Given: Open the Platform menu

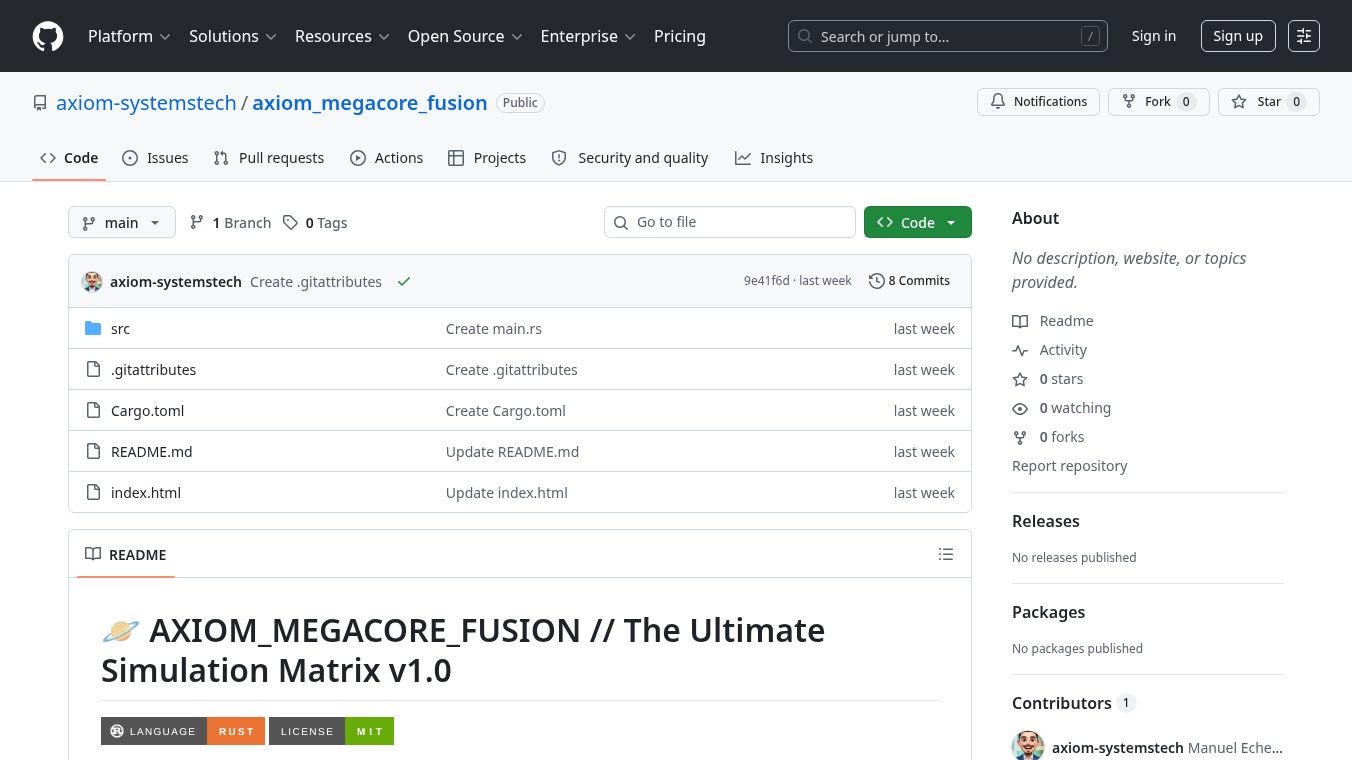Looking at the screenshot, I should pos(129,36).
